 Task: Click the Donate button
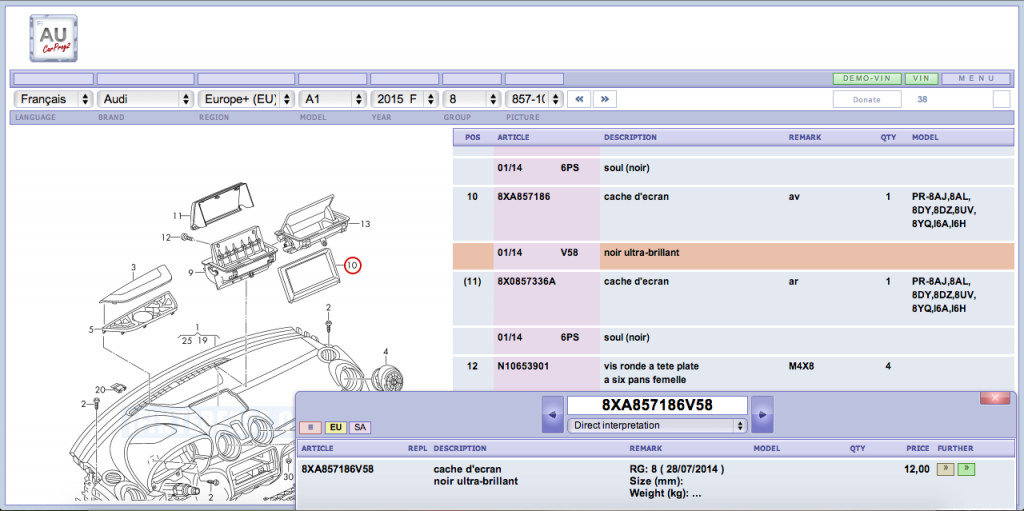867,99
